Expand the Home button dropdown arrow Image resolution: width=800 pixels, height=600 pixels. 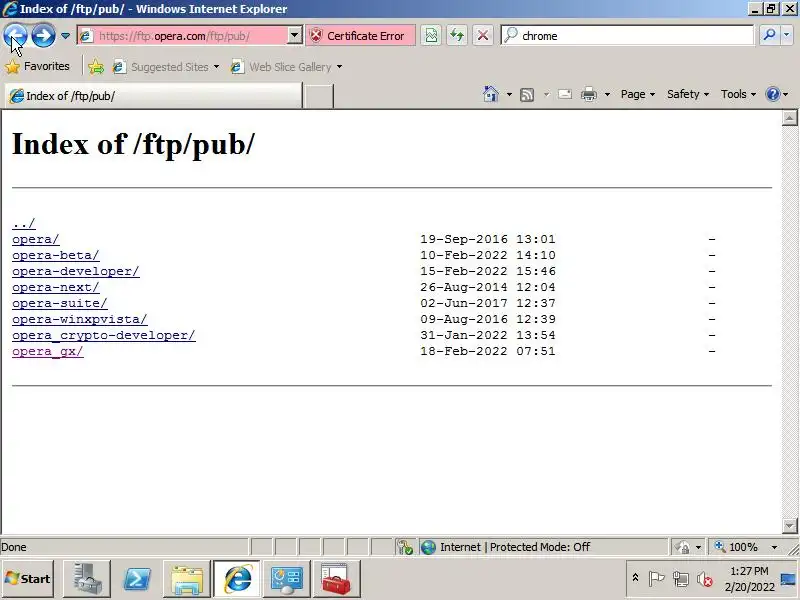point(509,94)
